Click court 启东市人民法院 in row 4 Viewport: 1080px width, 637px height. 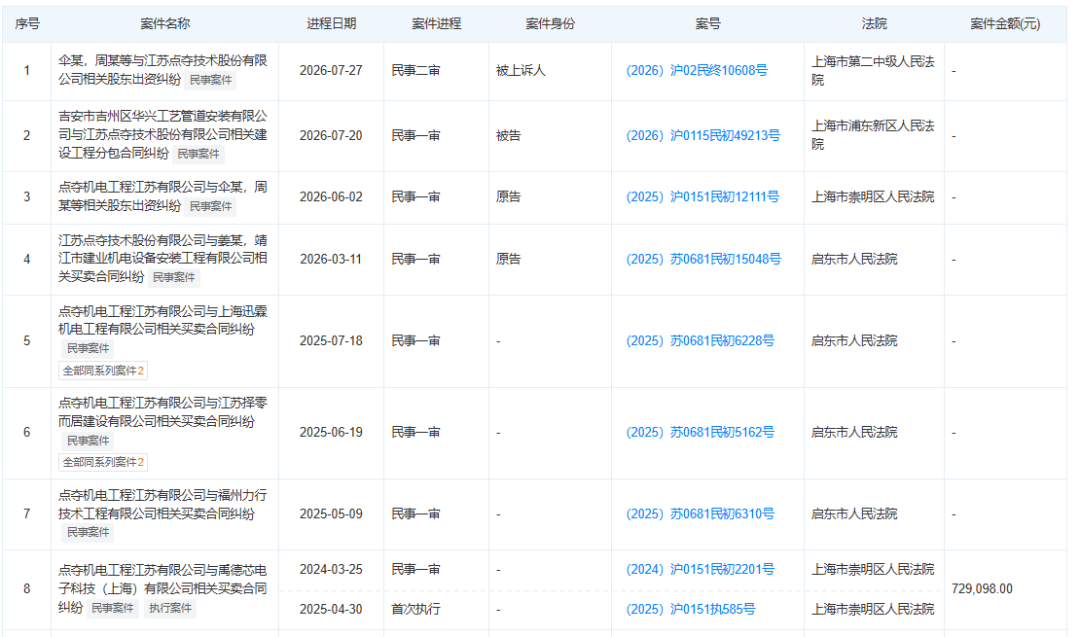click(x=854, y=260)
